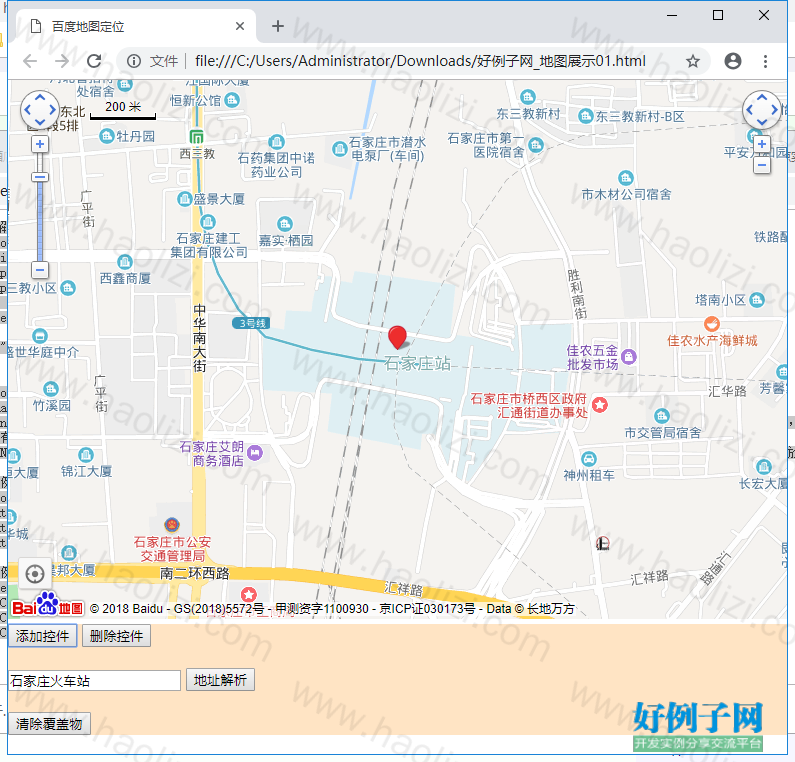Viewport: 795px width, 762px height.
Task: Open the Chrome profile account menu
Action: (733, 61)
